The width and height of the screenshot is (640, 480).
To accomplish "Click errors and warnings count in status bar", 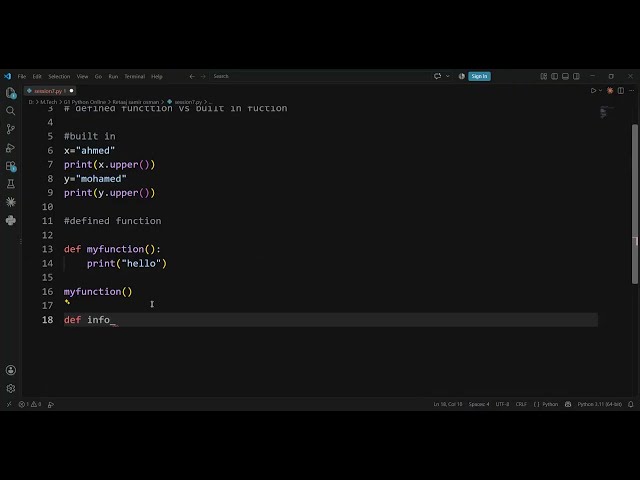I will pyautogui.click(x=30, y=404).
